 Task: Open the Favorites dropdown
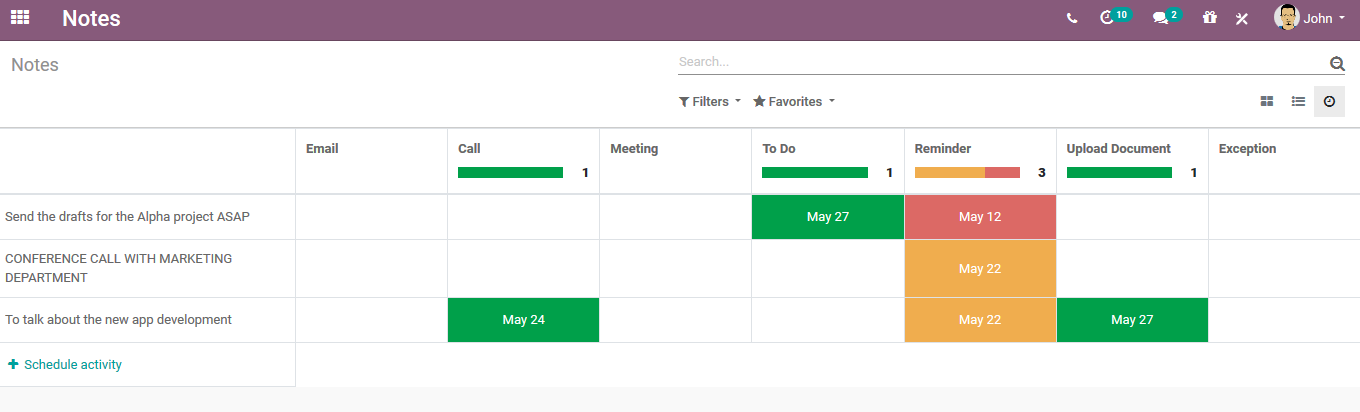[793, 101]
